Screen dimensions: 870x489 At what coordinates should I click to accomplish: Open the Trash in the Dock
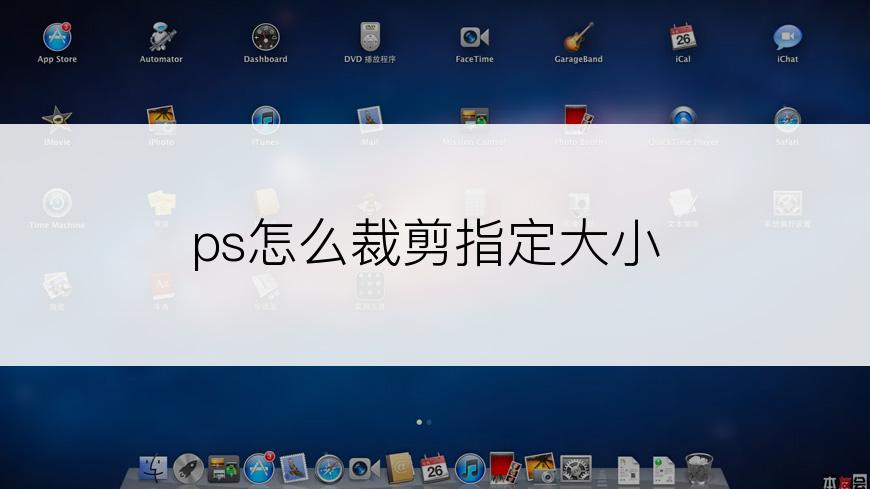click(x=699, y=469)
